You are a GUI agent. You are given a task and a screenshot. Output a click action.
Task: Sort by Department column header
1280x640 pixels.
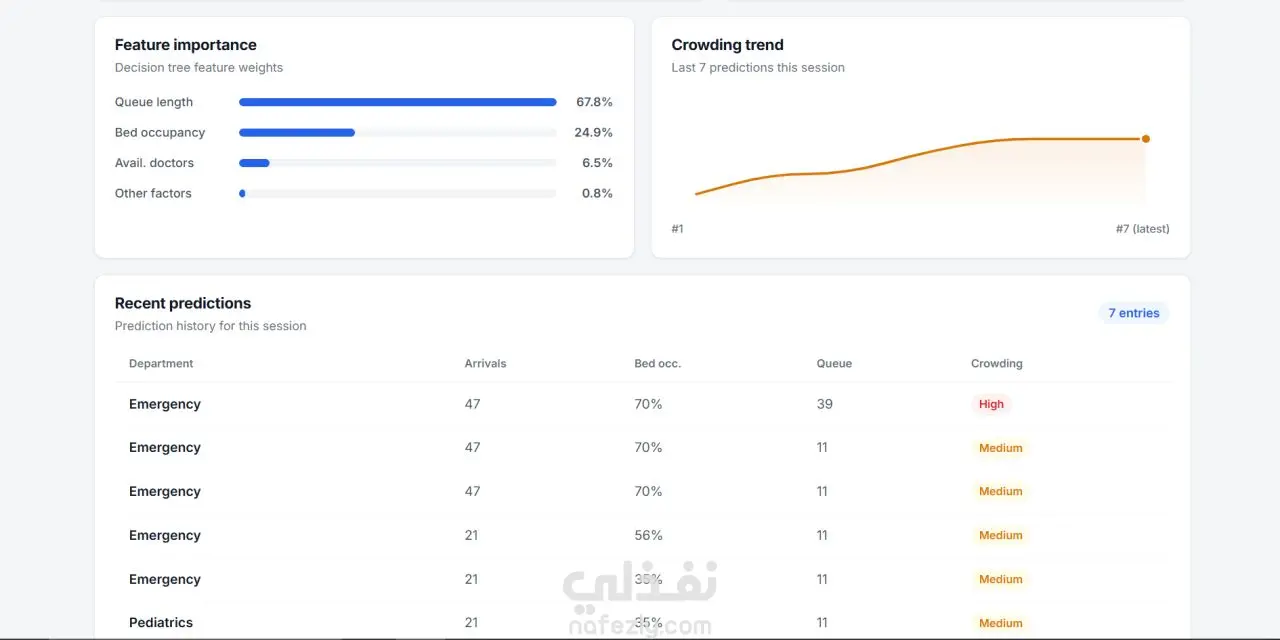point(161,364)
